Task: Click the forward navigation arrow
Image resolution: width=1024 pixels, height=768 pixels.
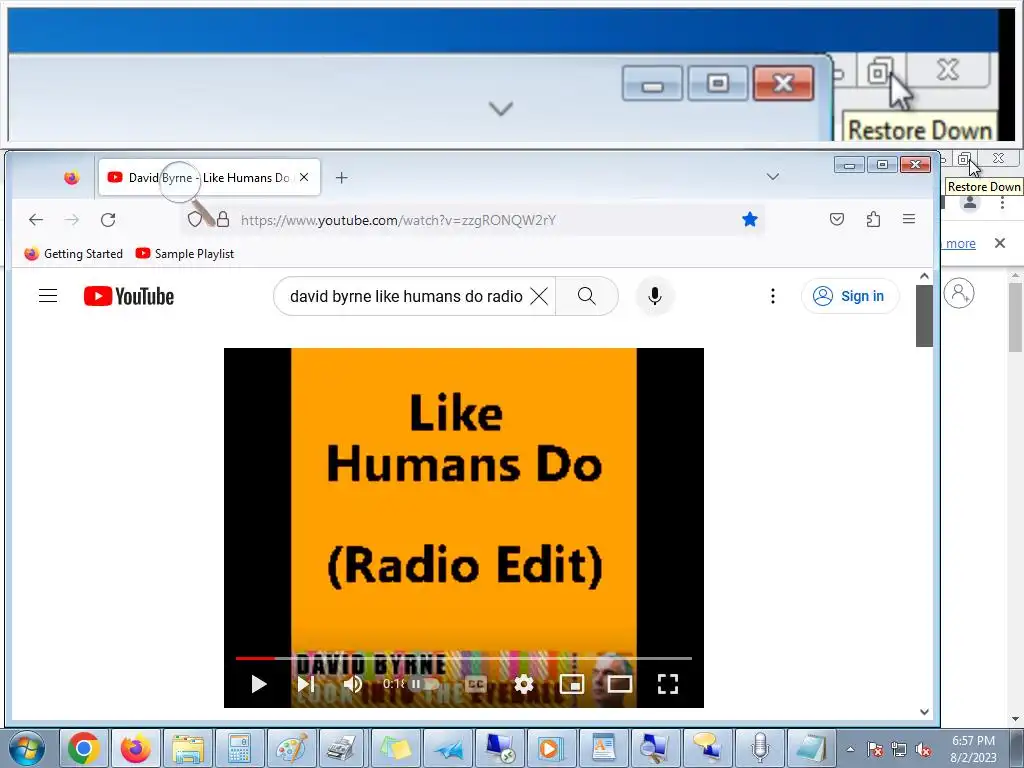Action: (x=72, y=219)
